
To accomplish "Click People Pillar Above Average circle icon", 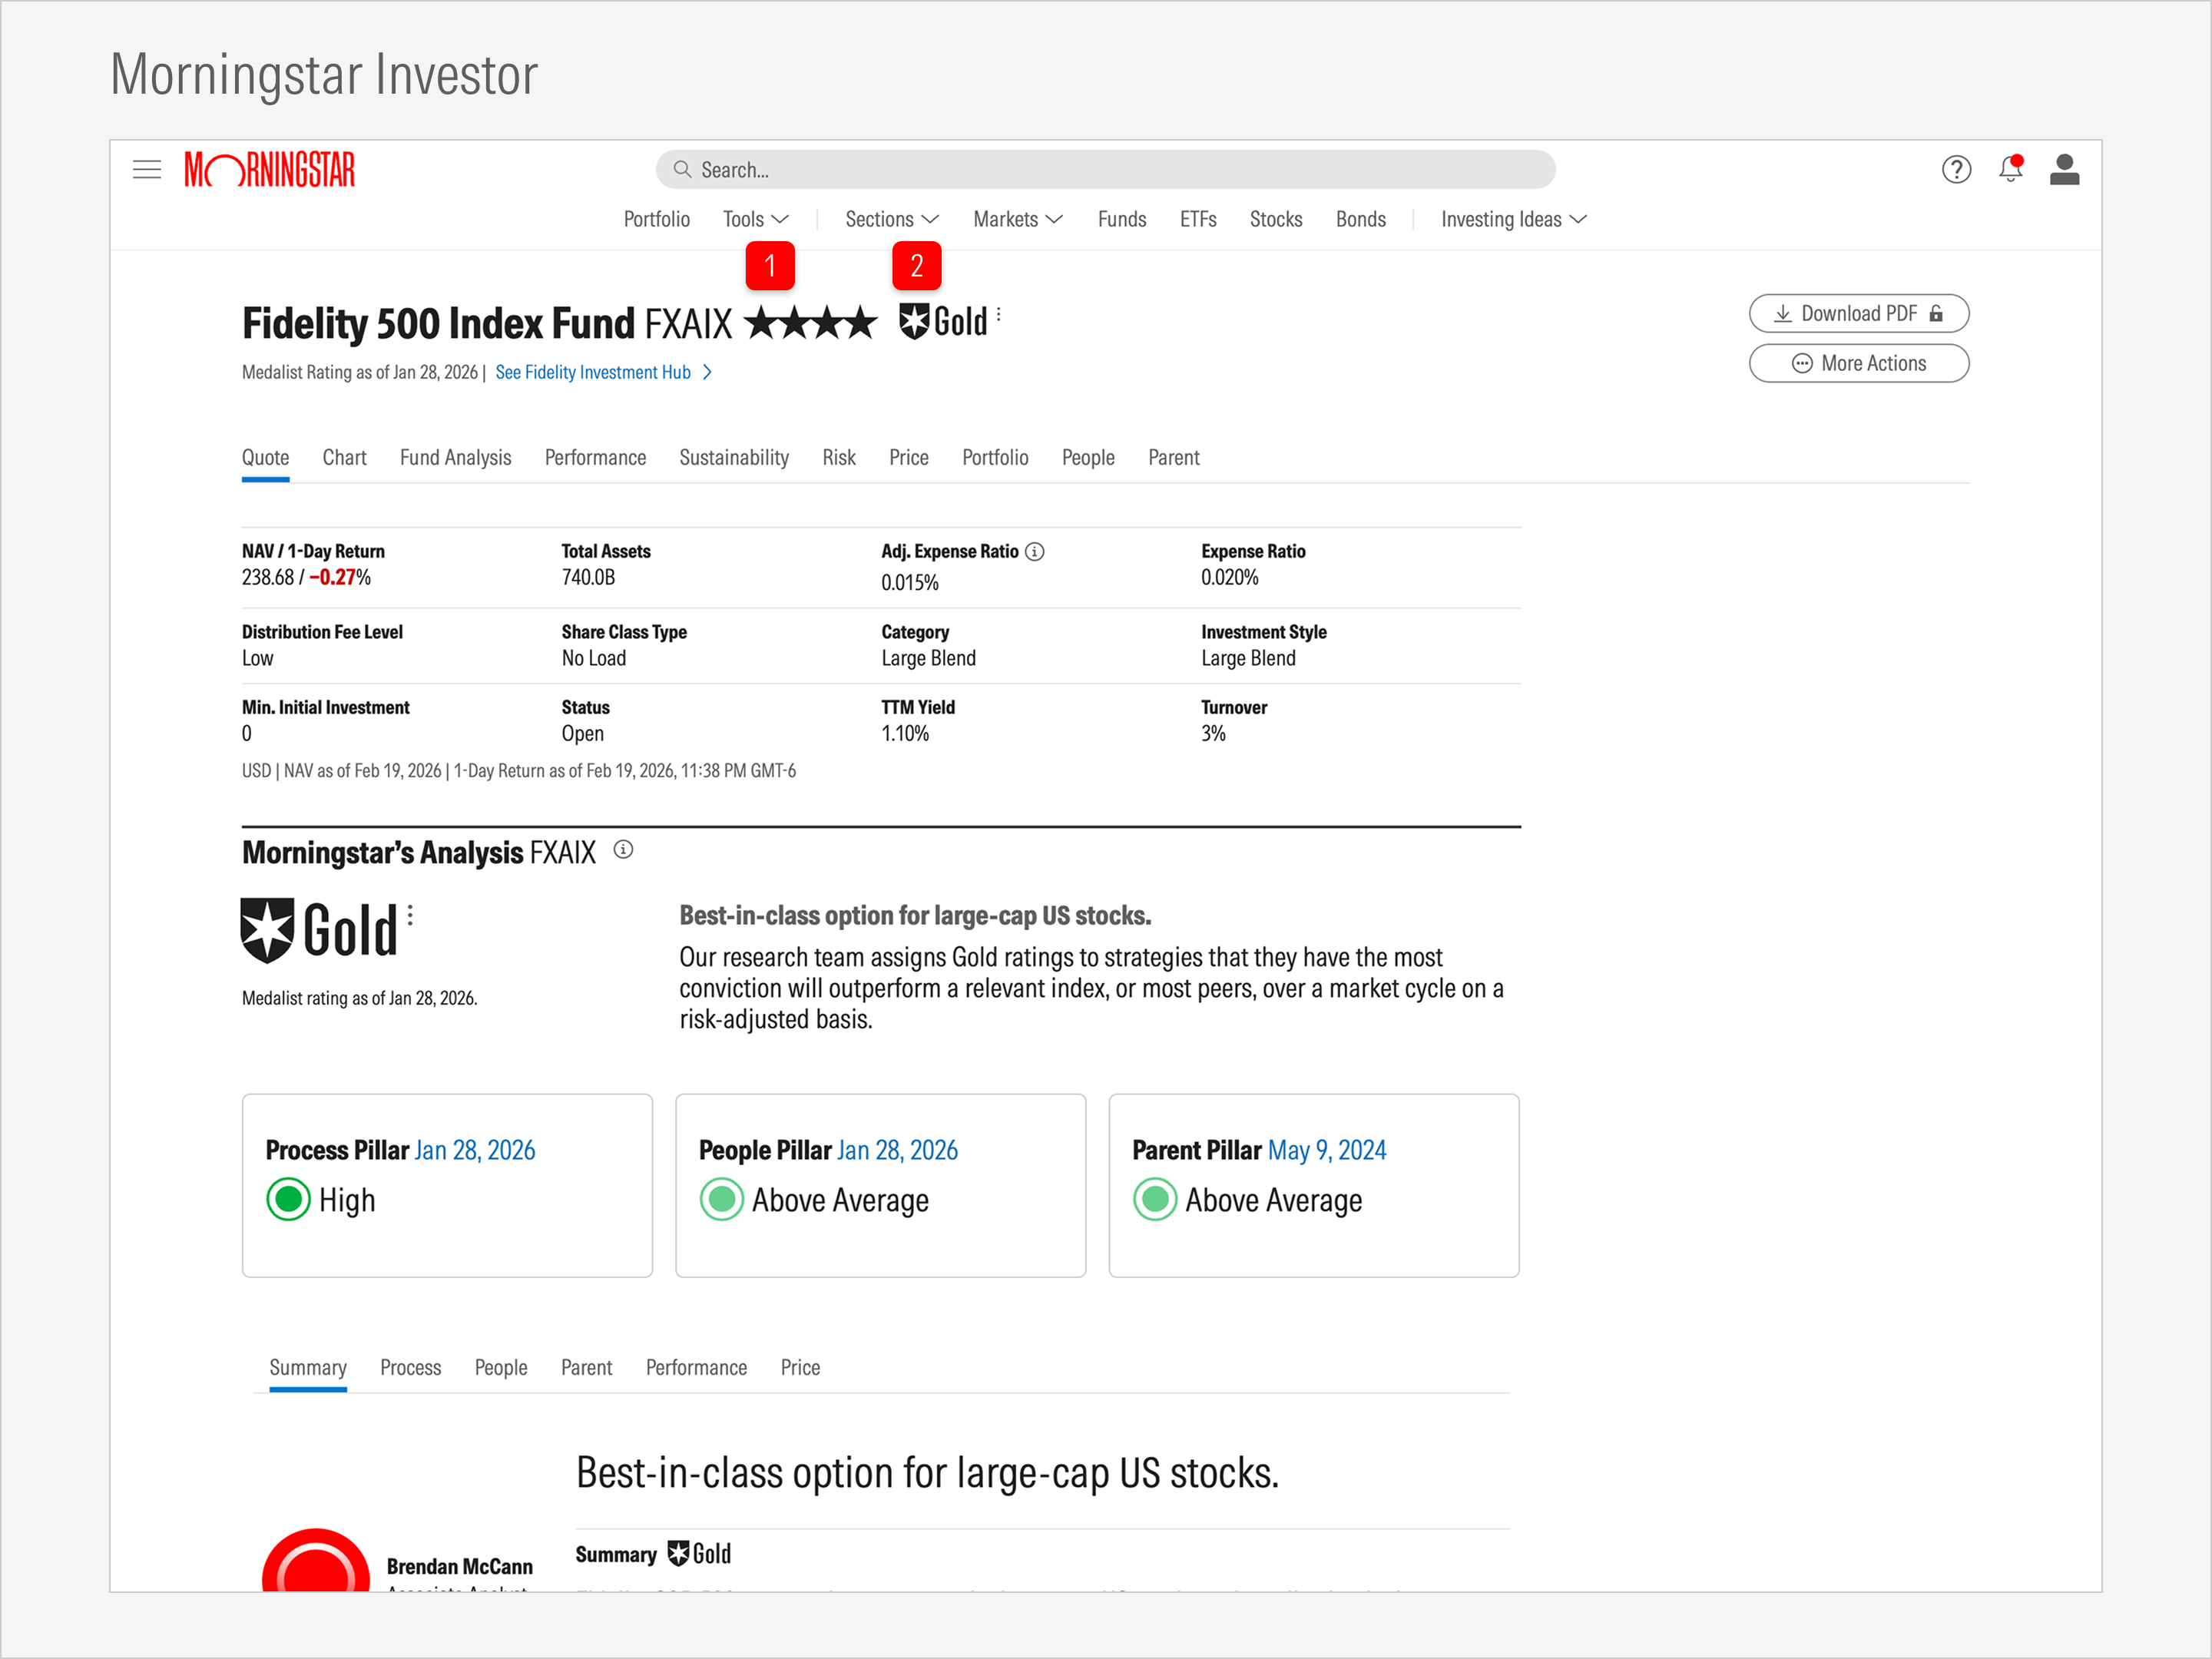I will coord(722,1199).
